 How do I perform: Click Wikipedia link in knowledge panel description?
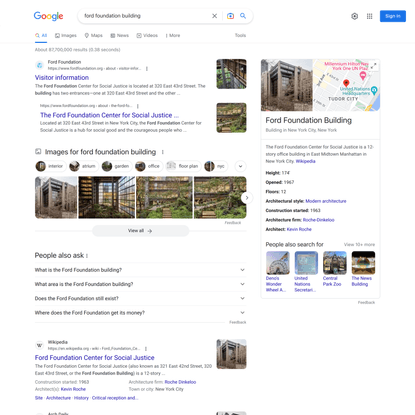pyautogui.click(x=305, y=161)
